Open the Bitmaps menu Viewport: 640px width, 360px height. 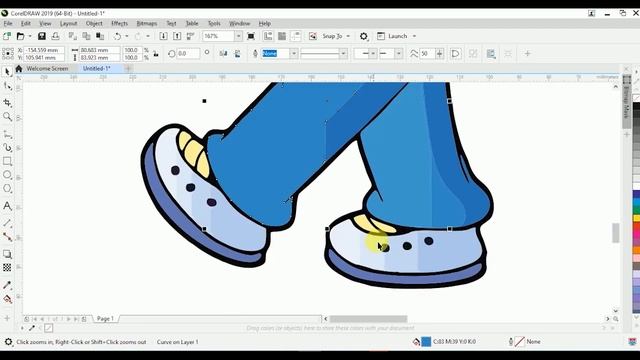coord(147,24)
